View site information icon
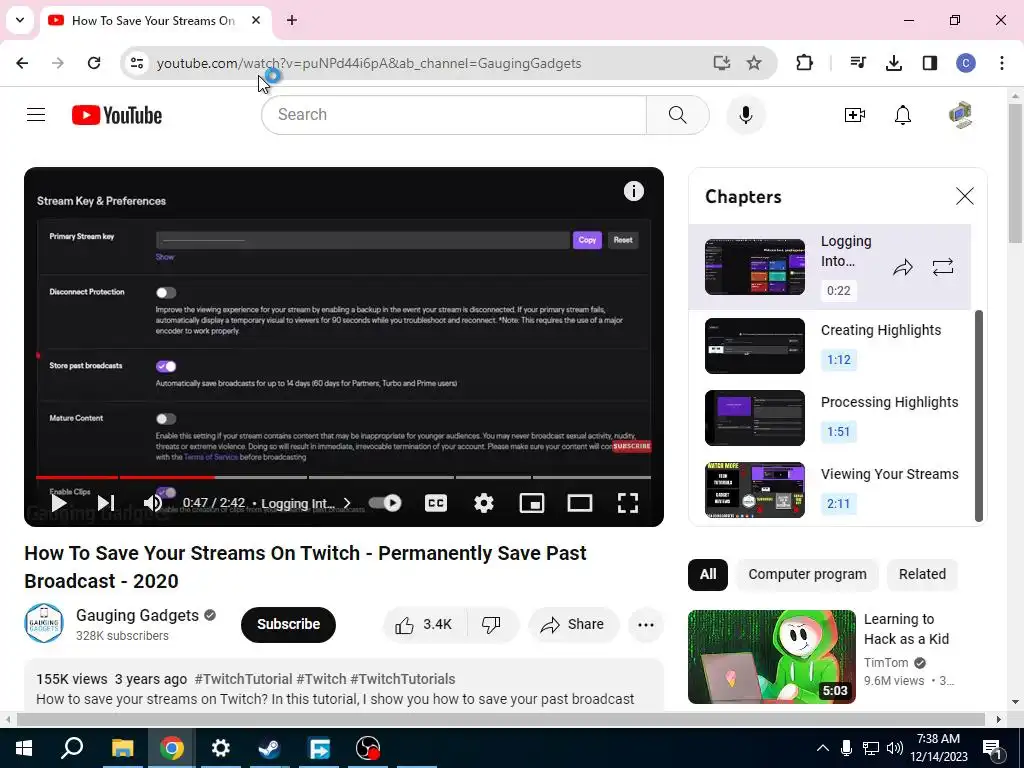Viewport: 1024px width, 768px height. tap(137, 63)
